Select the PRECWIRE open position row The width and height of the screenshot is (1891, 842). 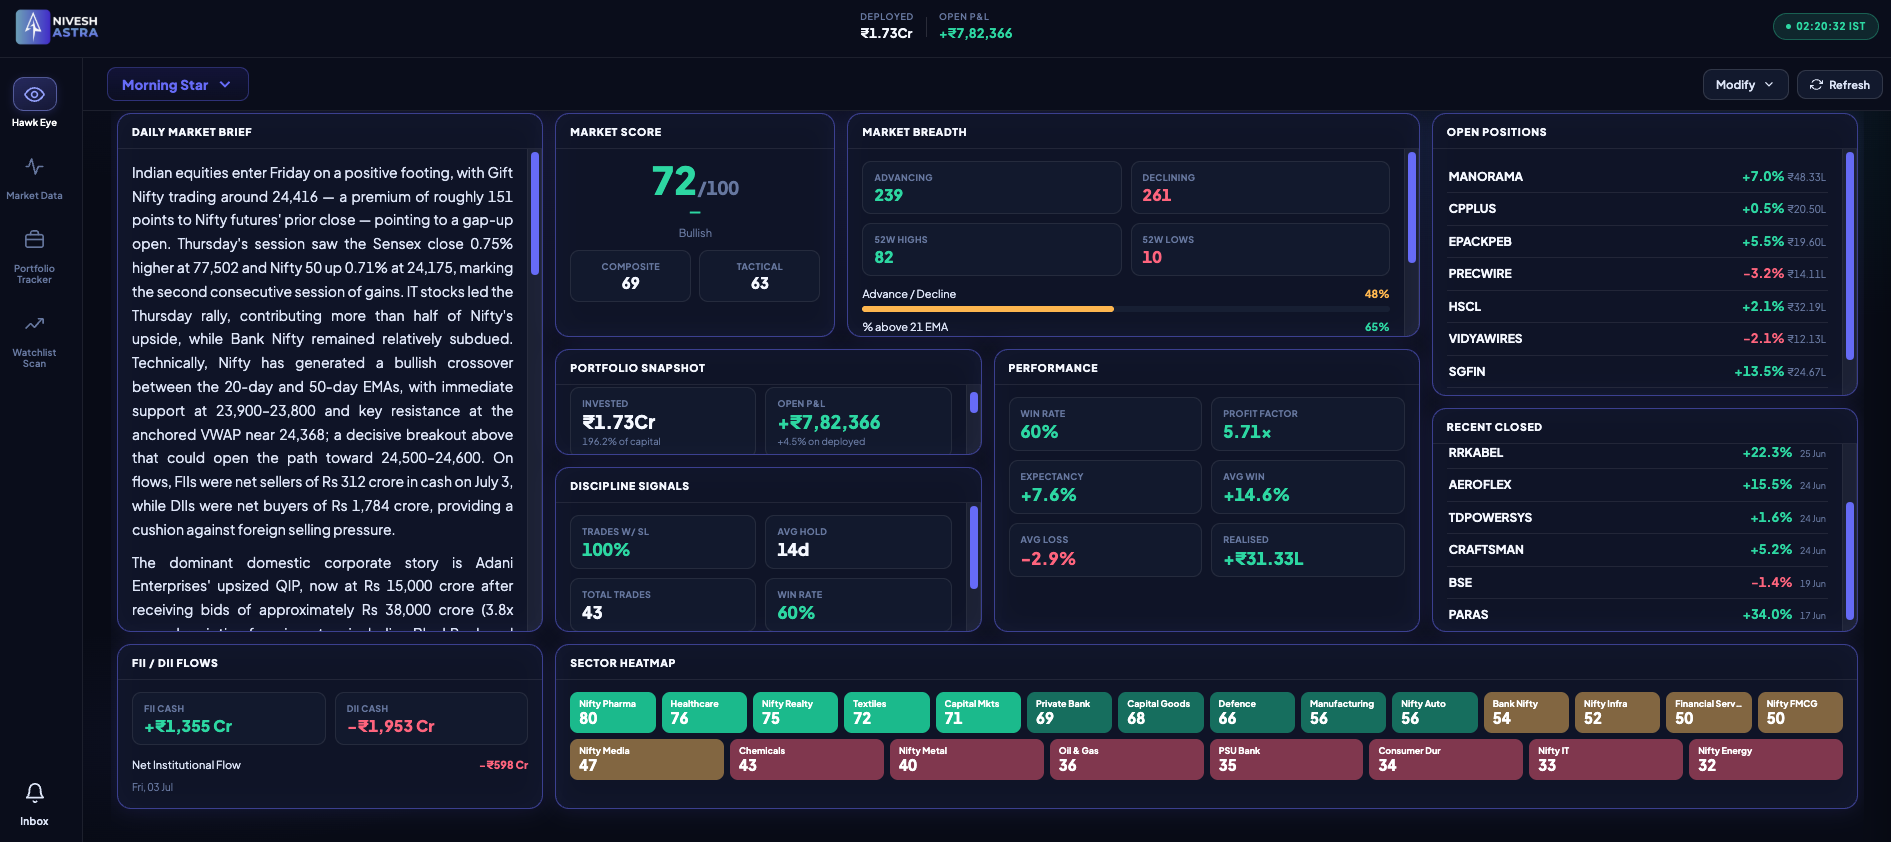pyautogui.click(x=1637, y=274)
